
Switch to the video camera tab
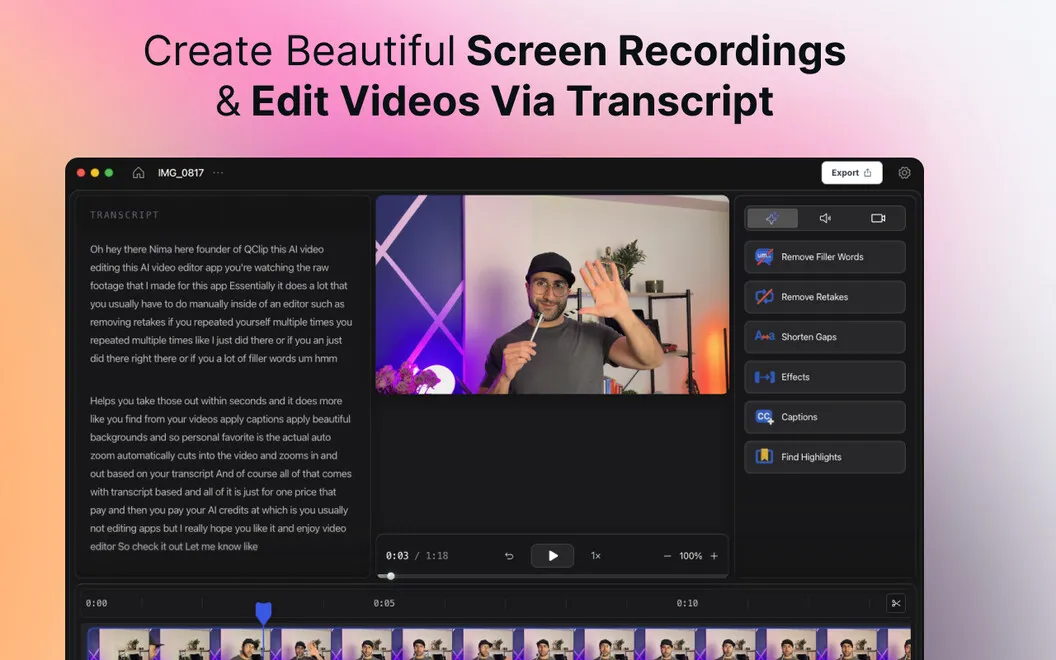pyautogui.click(x=878, y=218)
